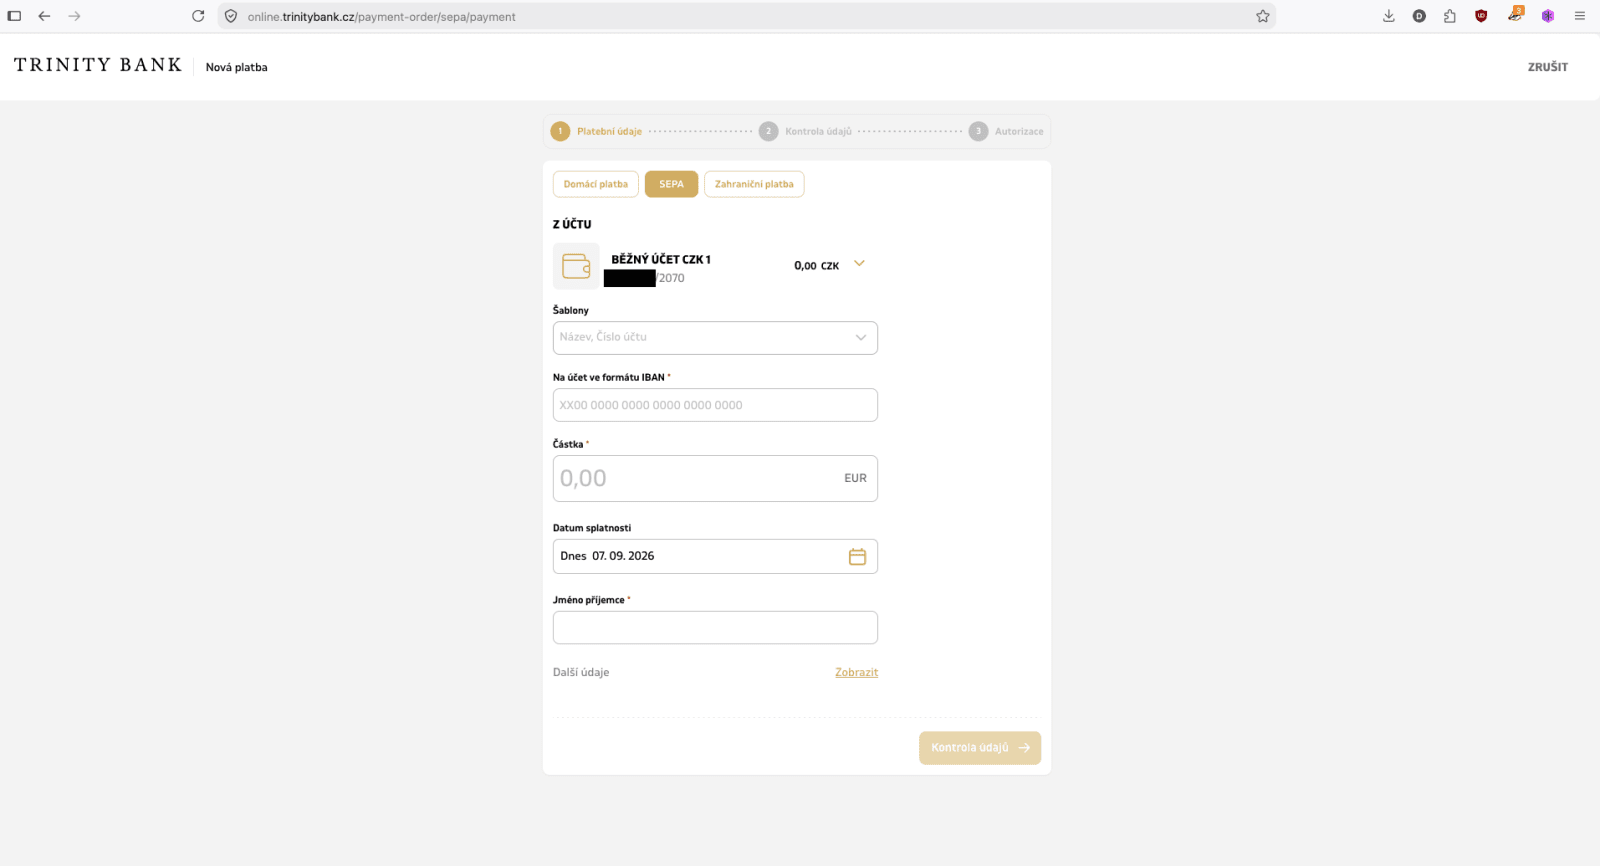Click the Nová platba heading
The height and width of the screenshot is (866, 1600).
(x=237, y=67)
